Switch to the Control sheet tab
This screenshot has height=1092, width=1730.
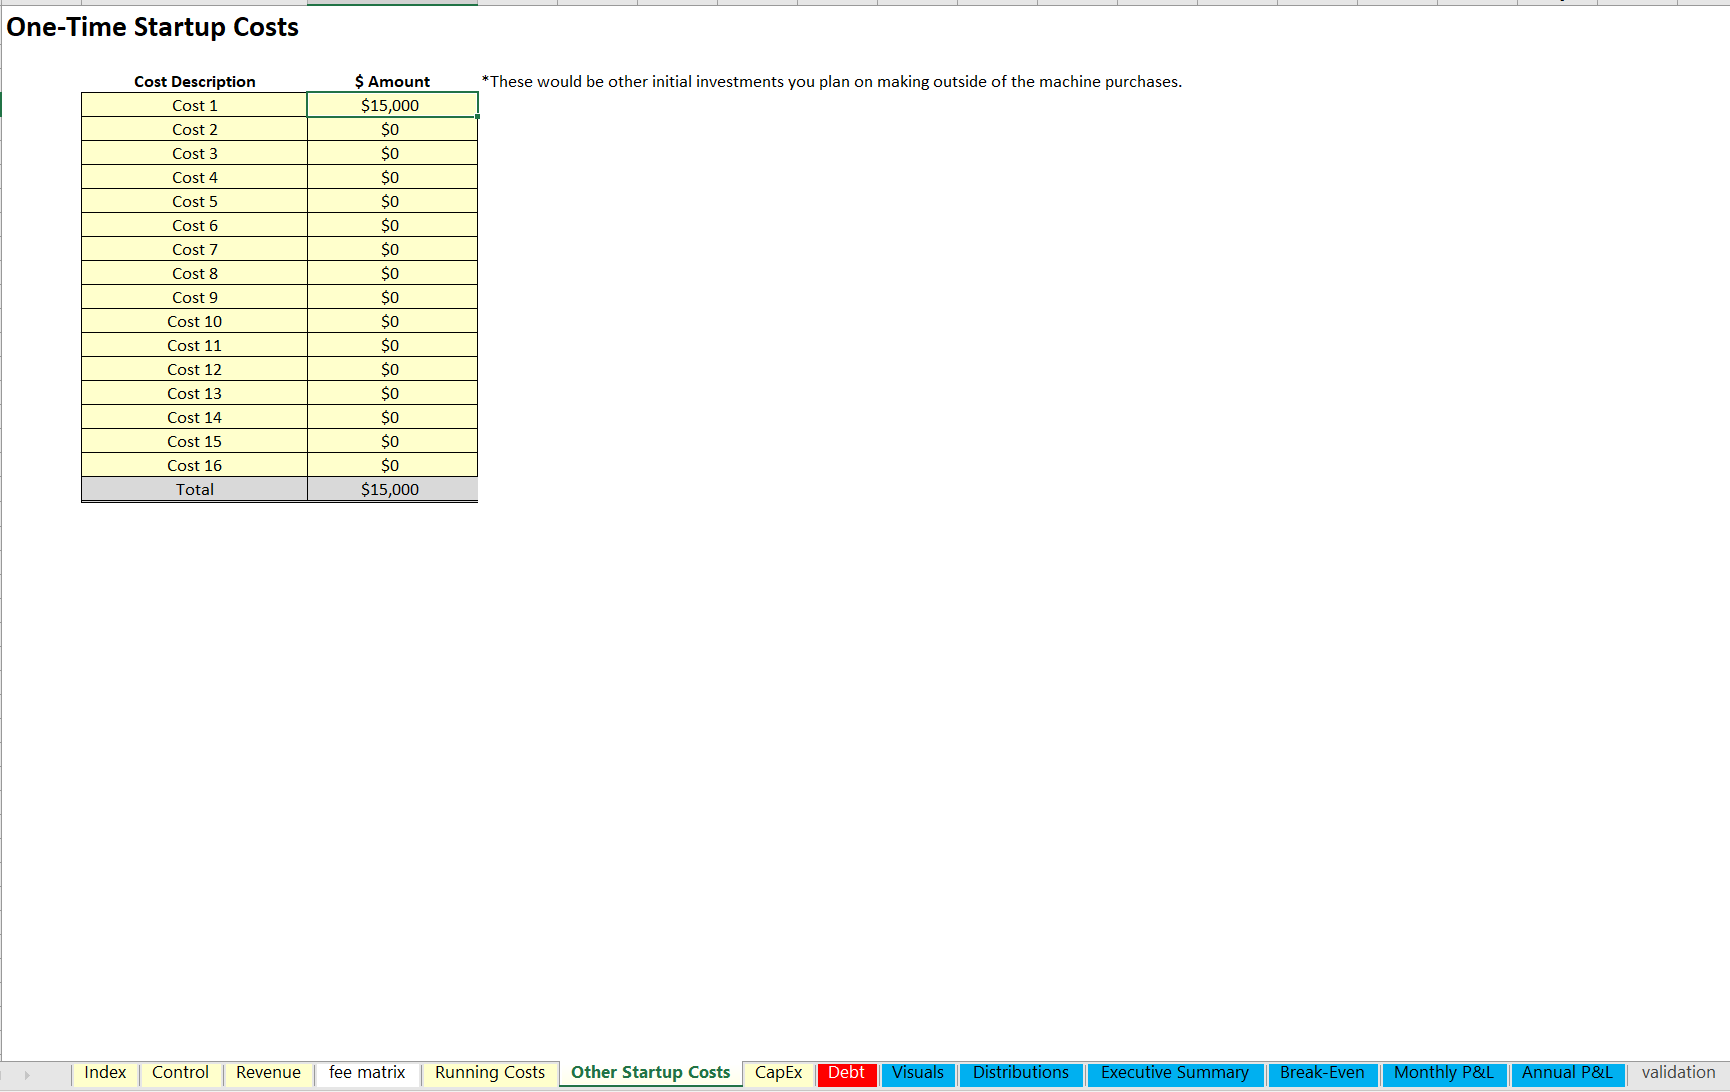pos(180,1073)
